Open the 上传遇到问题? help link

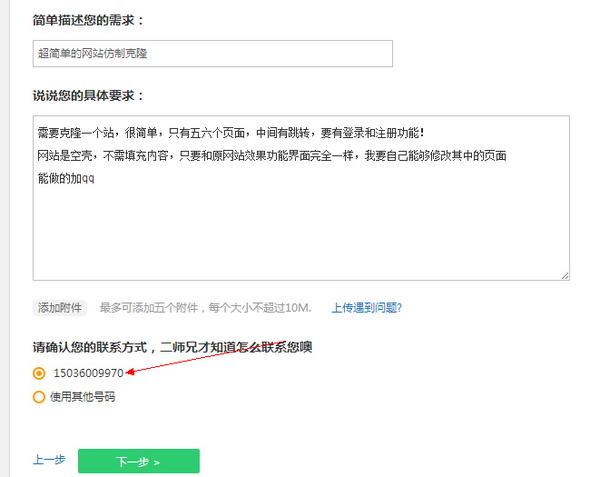coord(367,308)
